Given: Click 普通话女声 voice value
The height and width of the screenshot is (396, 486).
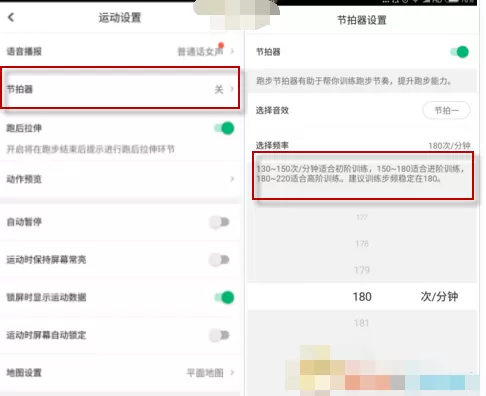Looking at the screenshot, I should click(x=200, y=52).
